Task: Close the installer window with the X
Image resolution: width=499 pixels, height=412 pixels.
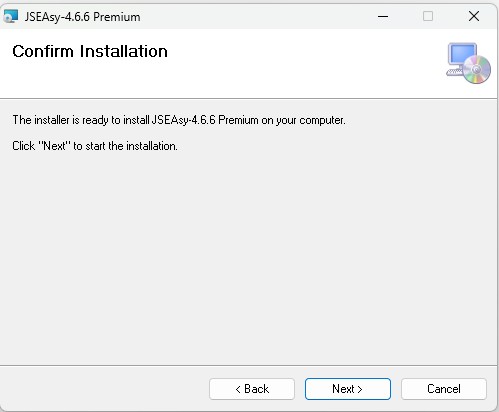Action: pyautogui.click(x=474, y=16)
